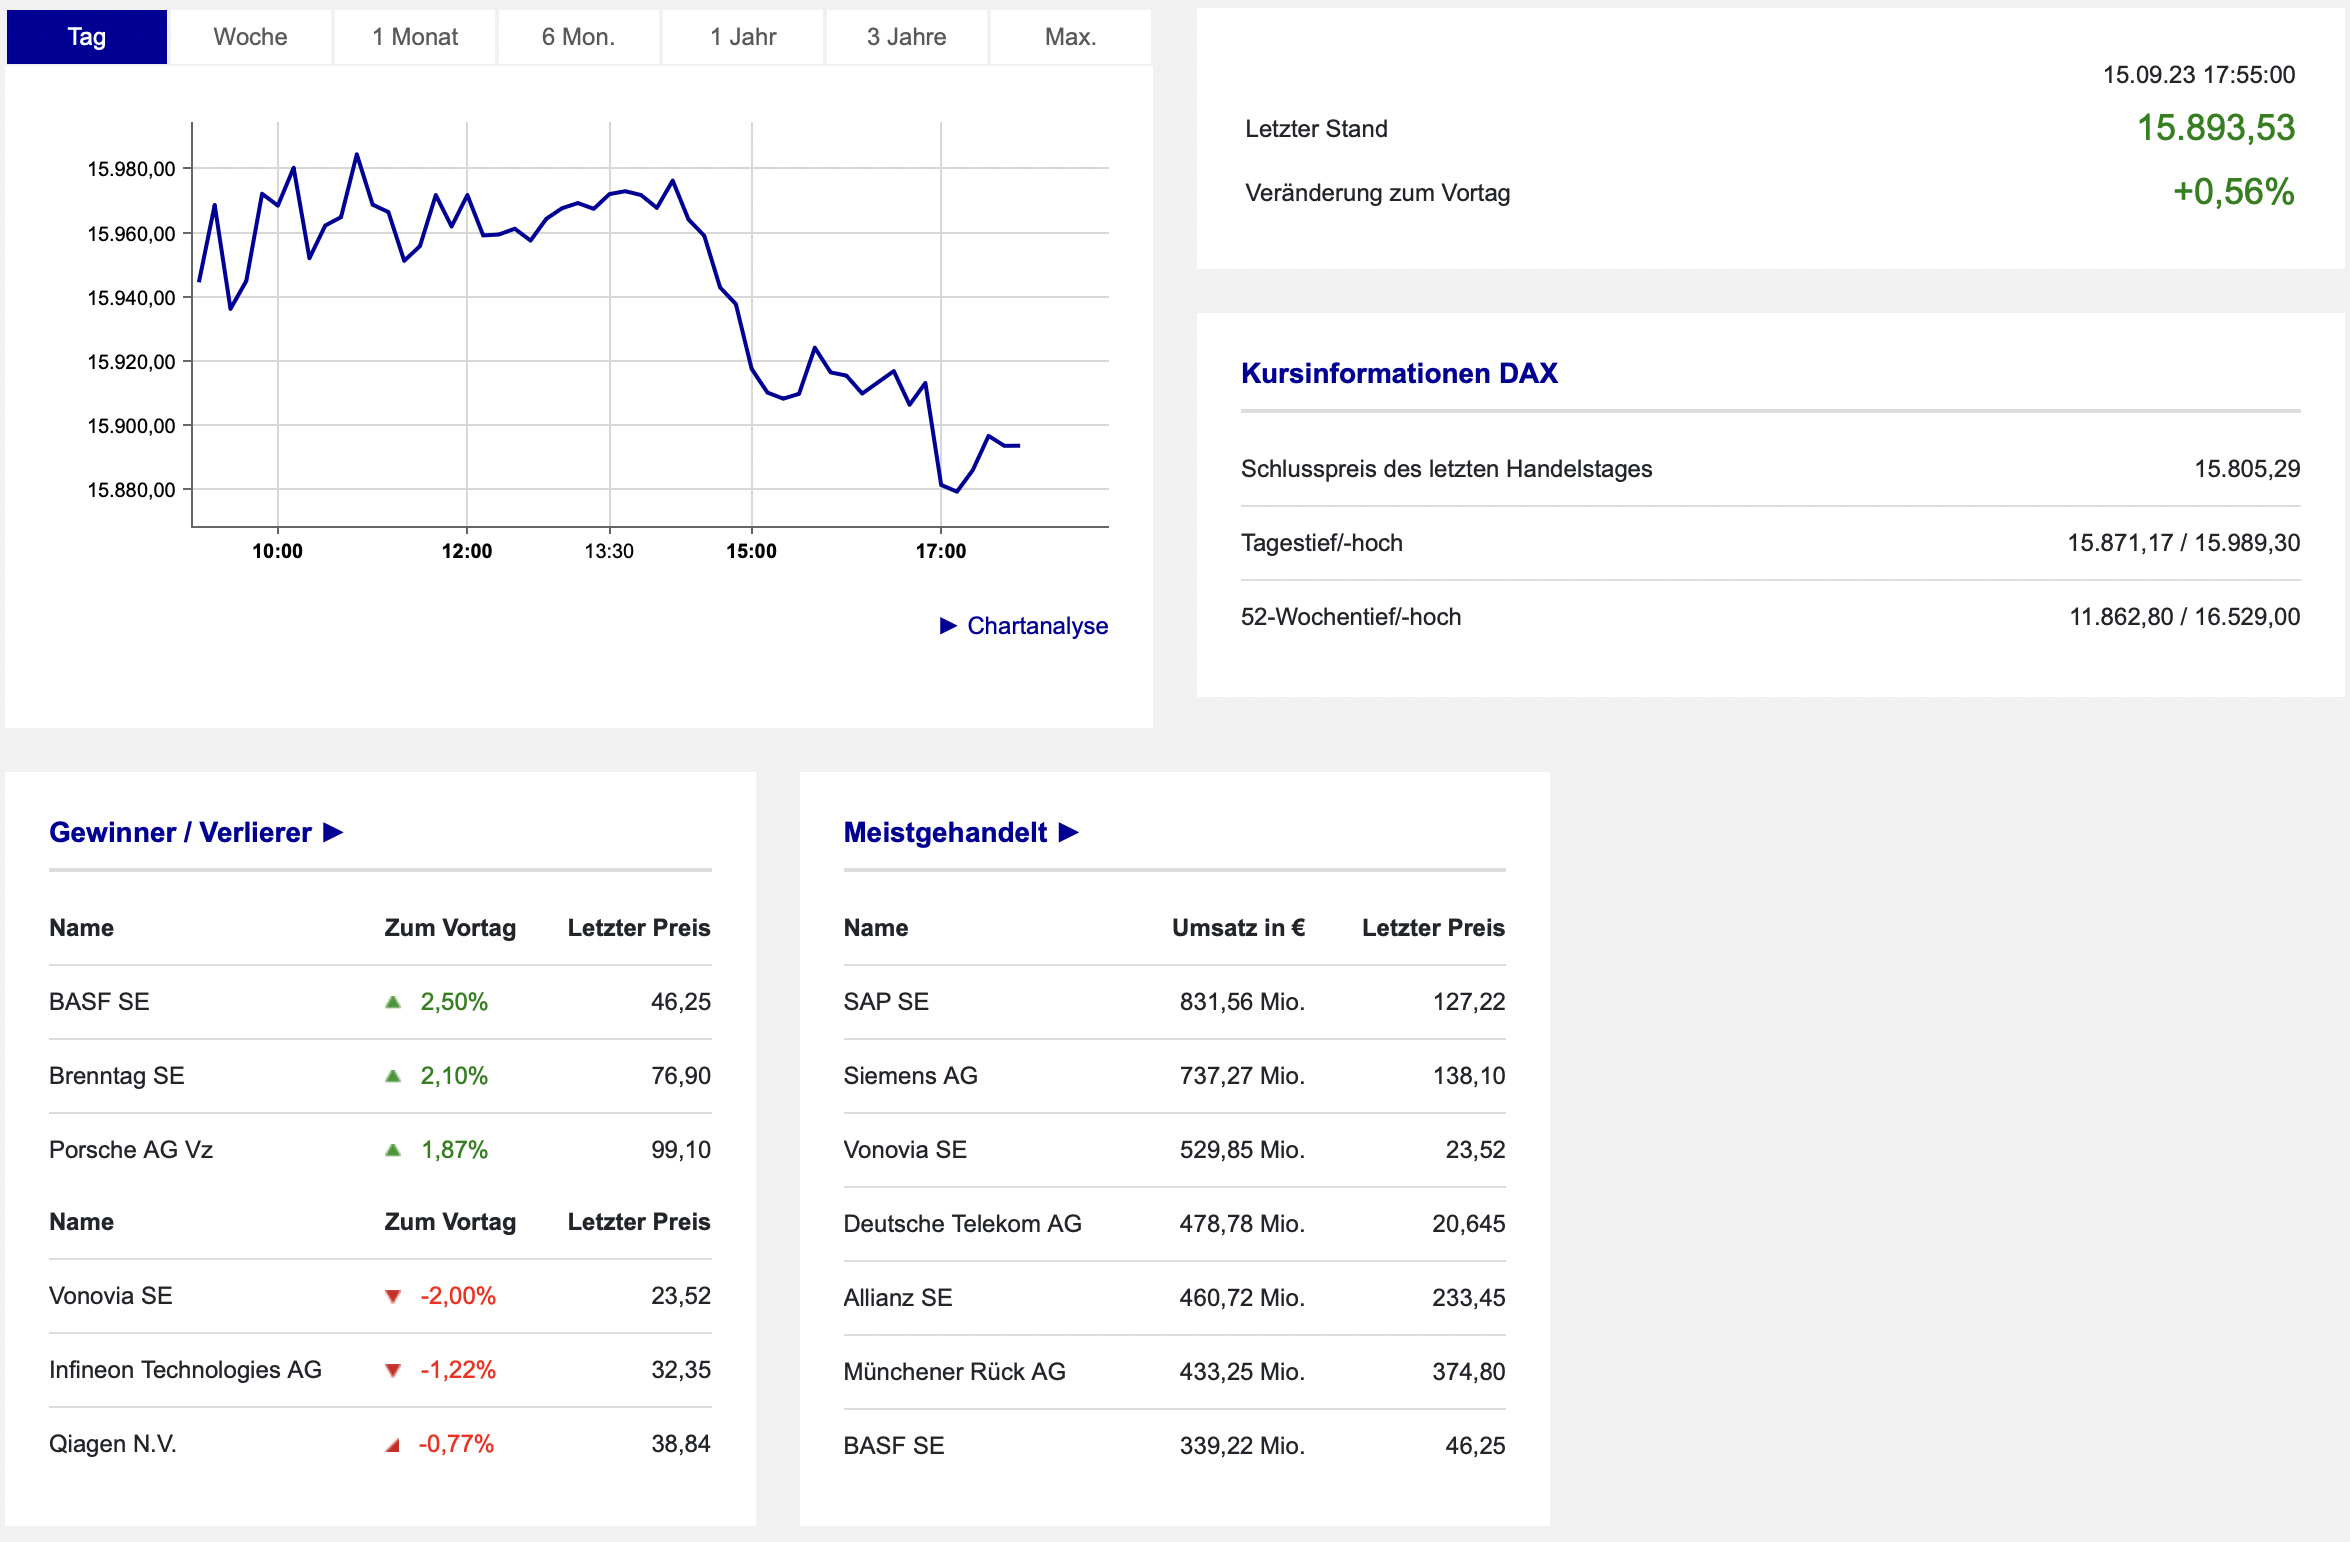Switch to the 1 Jahr tab

click(x=743, y=37)
